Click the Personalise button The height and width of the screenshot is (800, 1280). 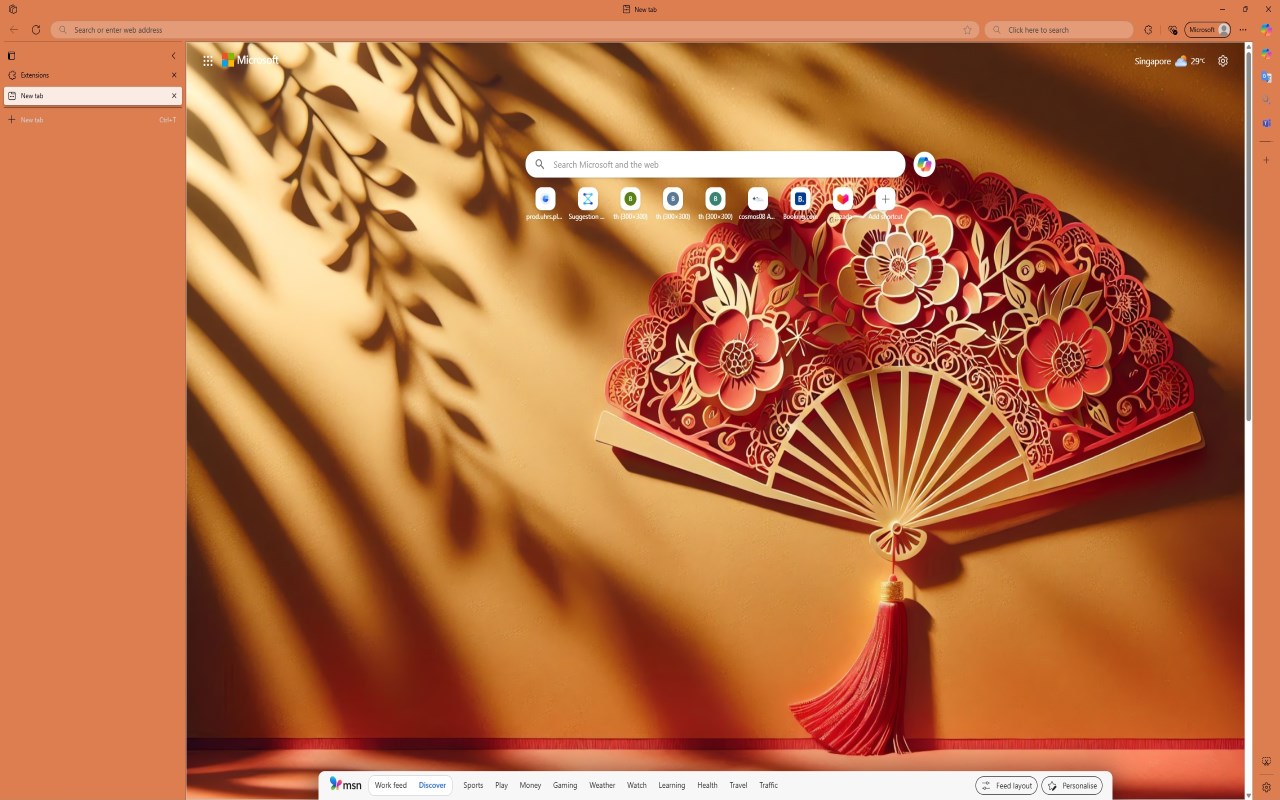[1072, 786]
